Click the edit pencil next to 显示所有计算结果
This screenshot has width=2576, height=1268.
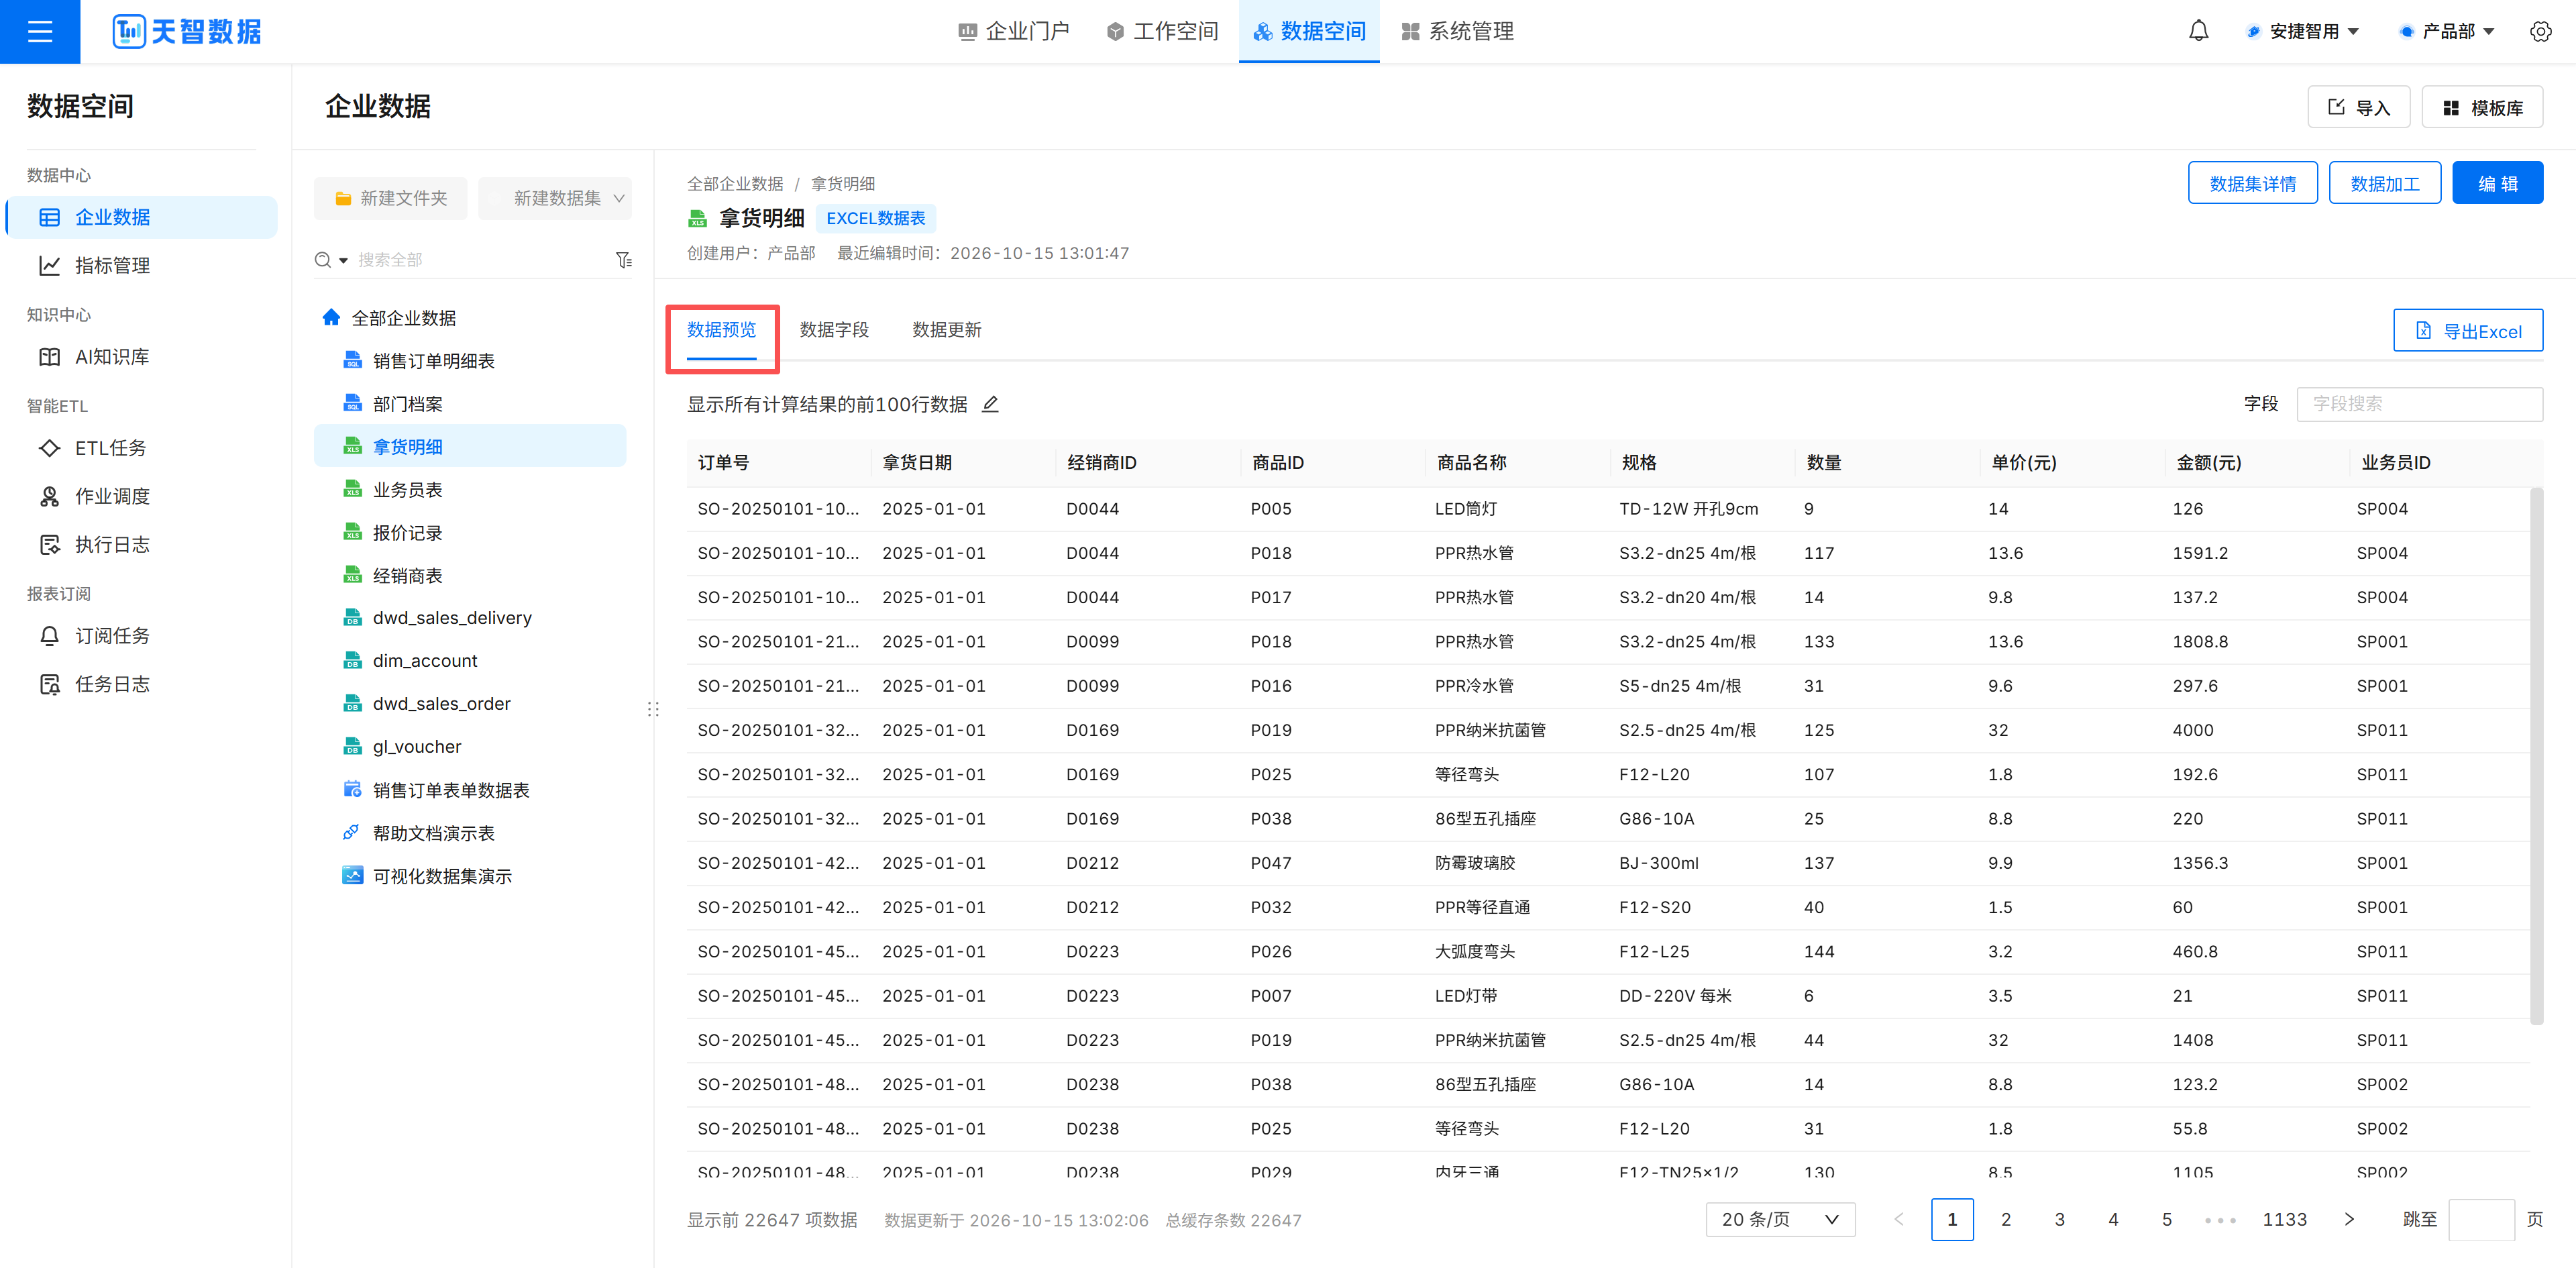click(x=990, y=404)
